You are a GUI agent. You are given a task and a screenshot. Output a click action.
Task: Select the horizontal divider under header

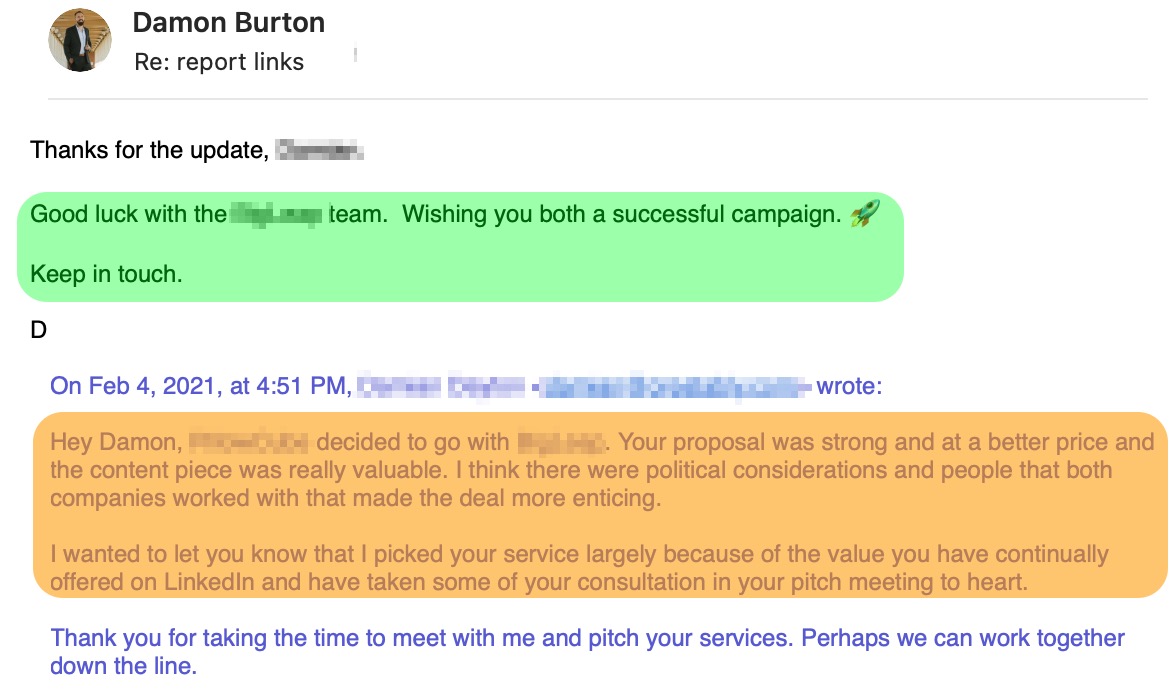[598, 99]
